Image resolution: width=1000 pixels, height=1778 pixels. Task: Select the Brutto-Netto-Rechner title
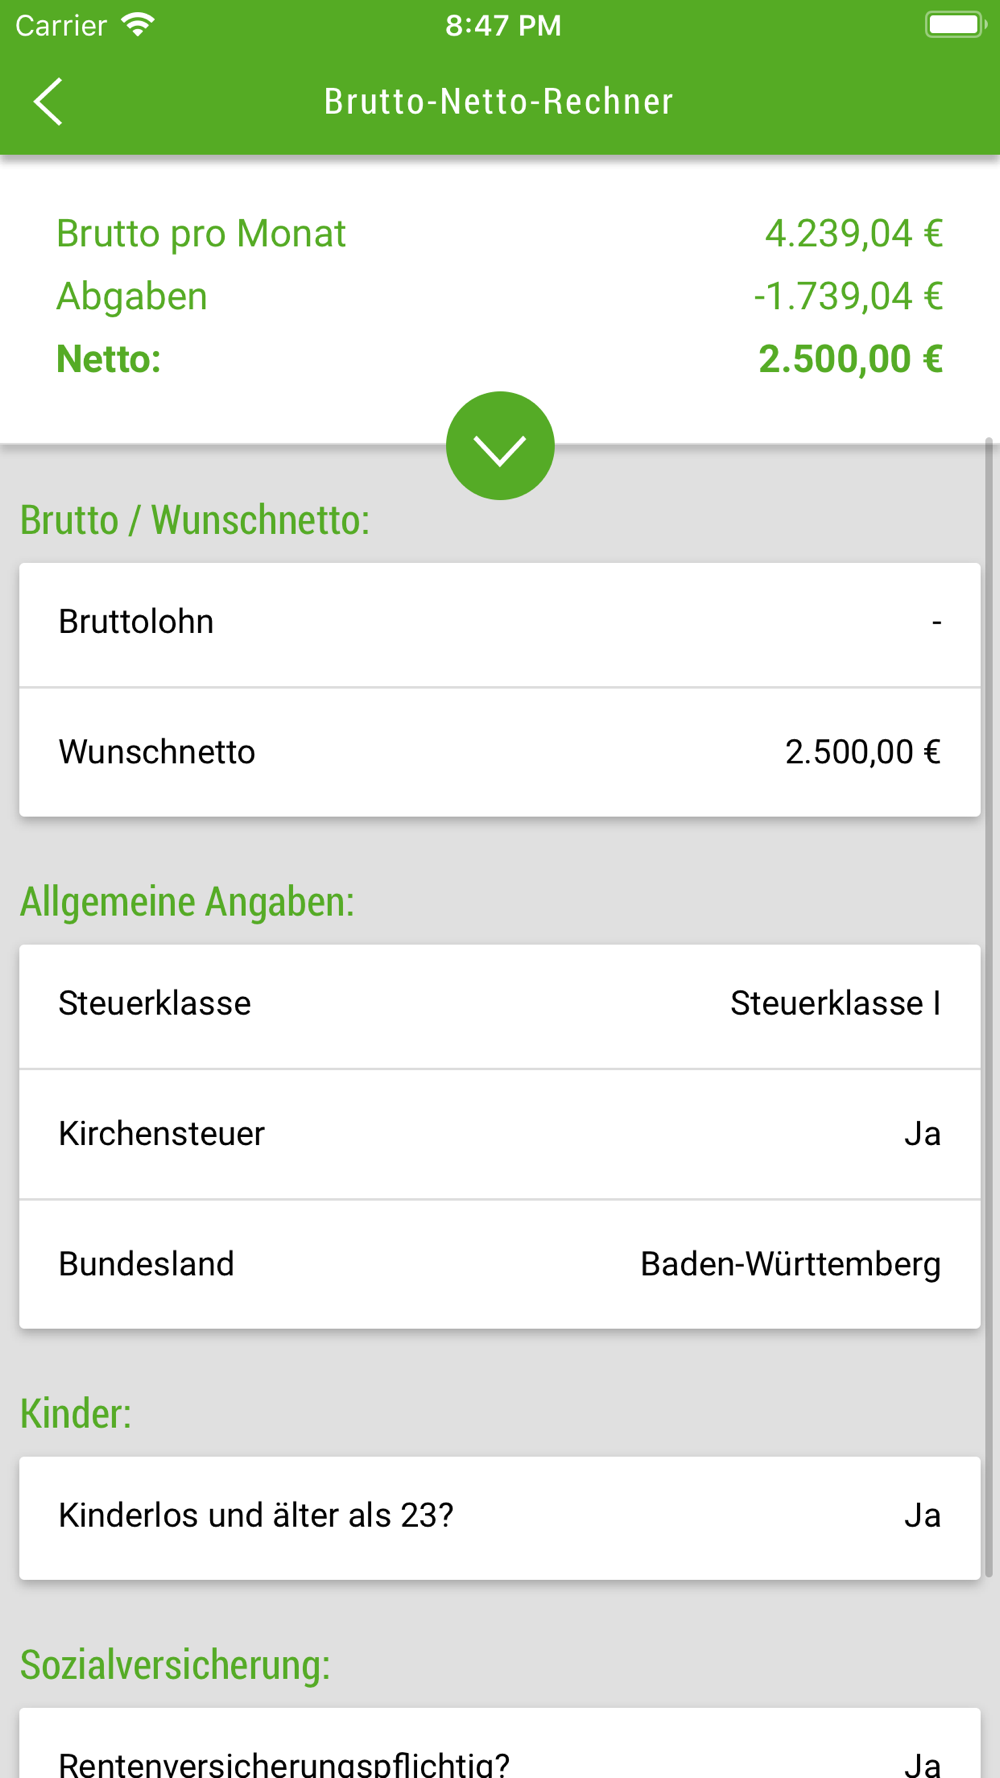[499, 101]
